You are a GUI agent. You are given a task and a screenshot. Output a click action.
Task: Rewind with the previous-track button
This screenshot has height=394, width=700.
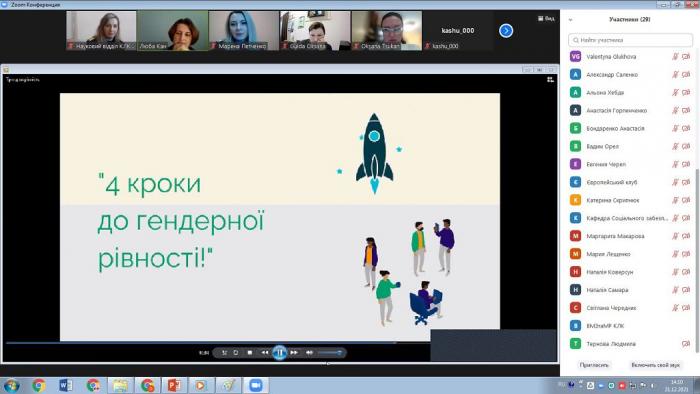(265, 353)
